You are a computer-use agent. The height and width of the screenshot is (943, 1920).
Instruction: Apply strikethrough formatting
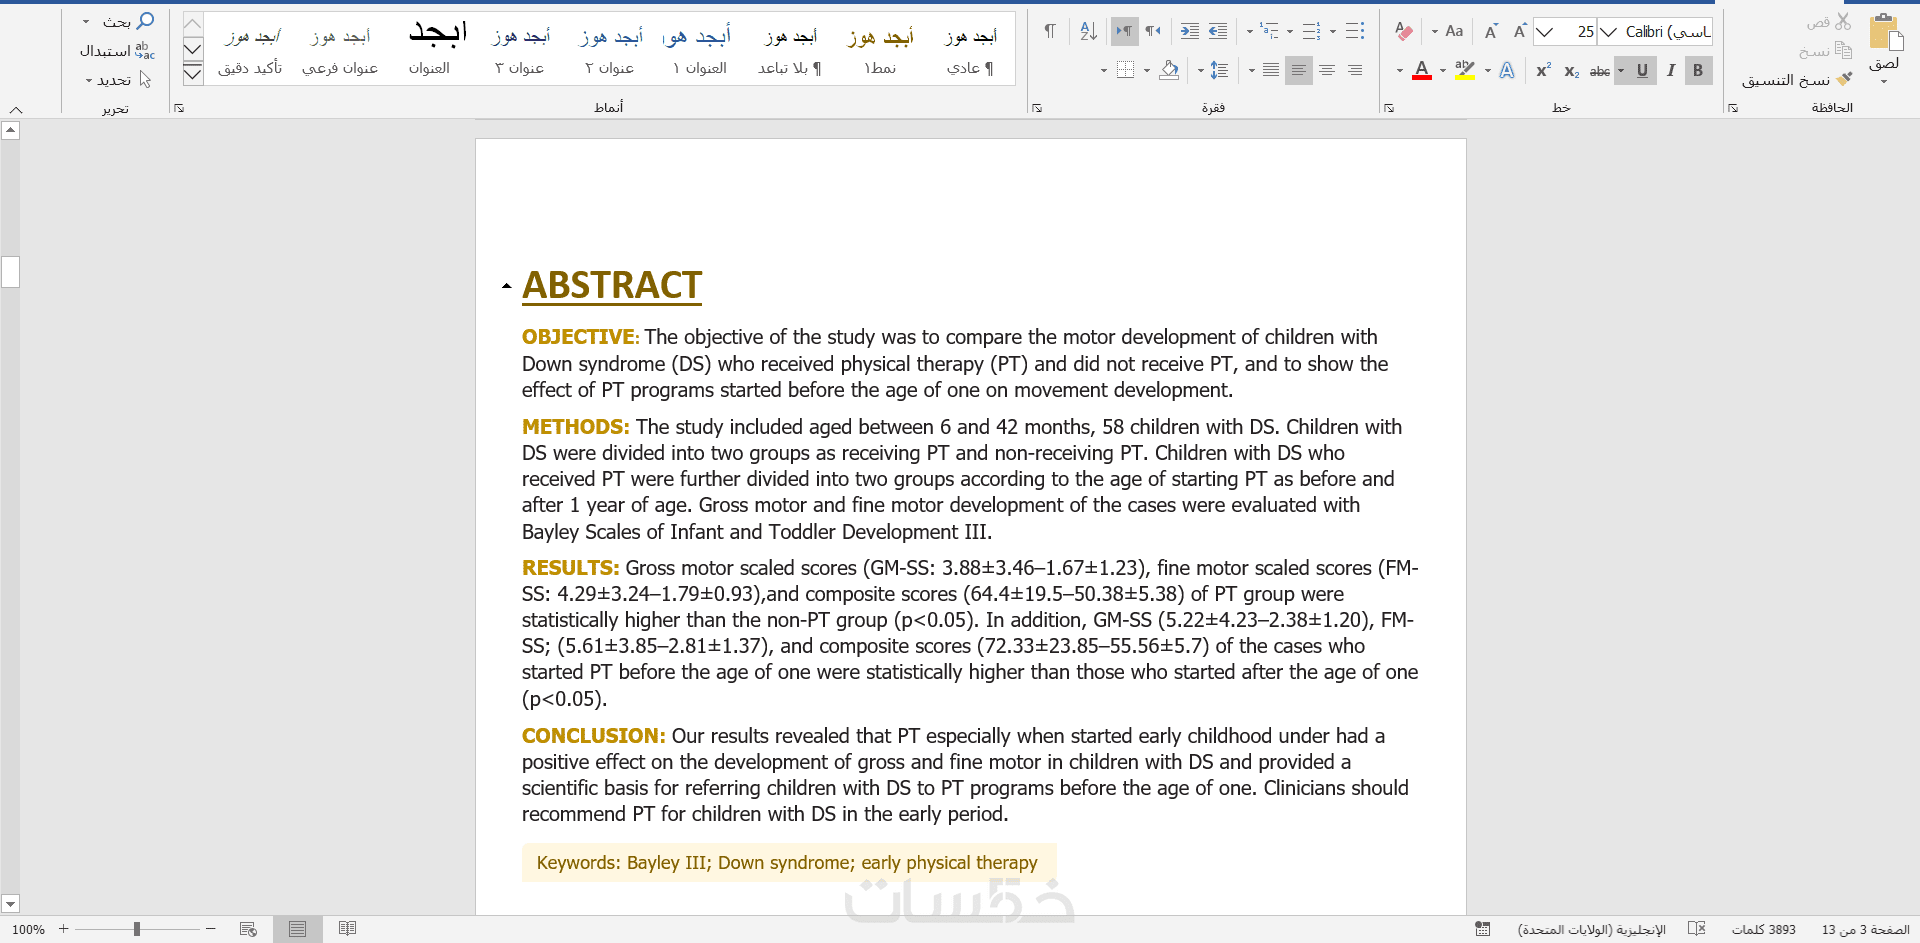pos(1600,70)
